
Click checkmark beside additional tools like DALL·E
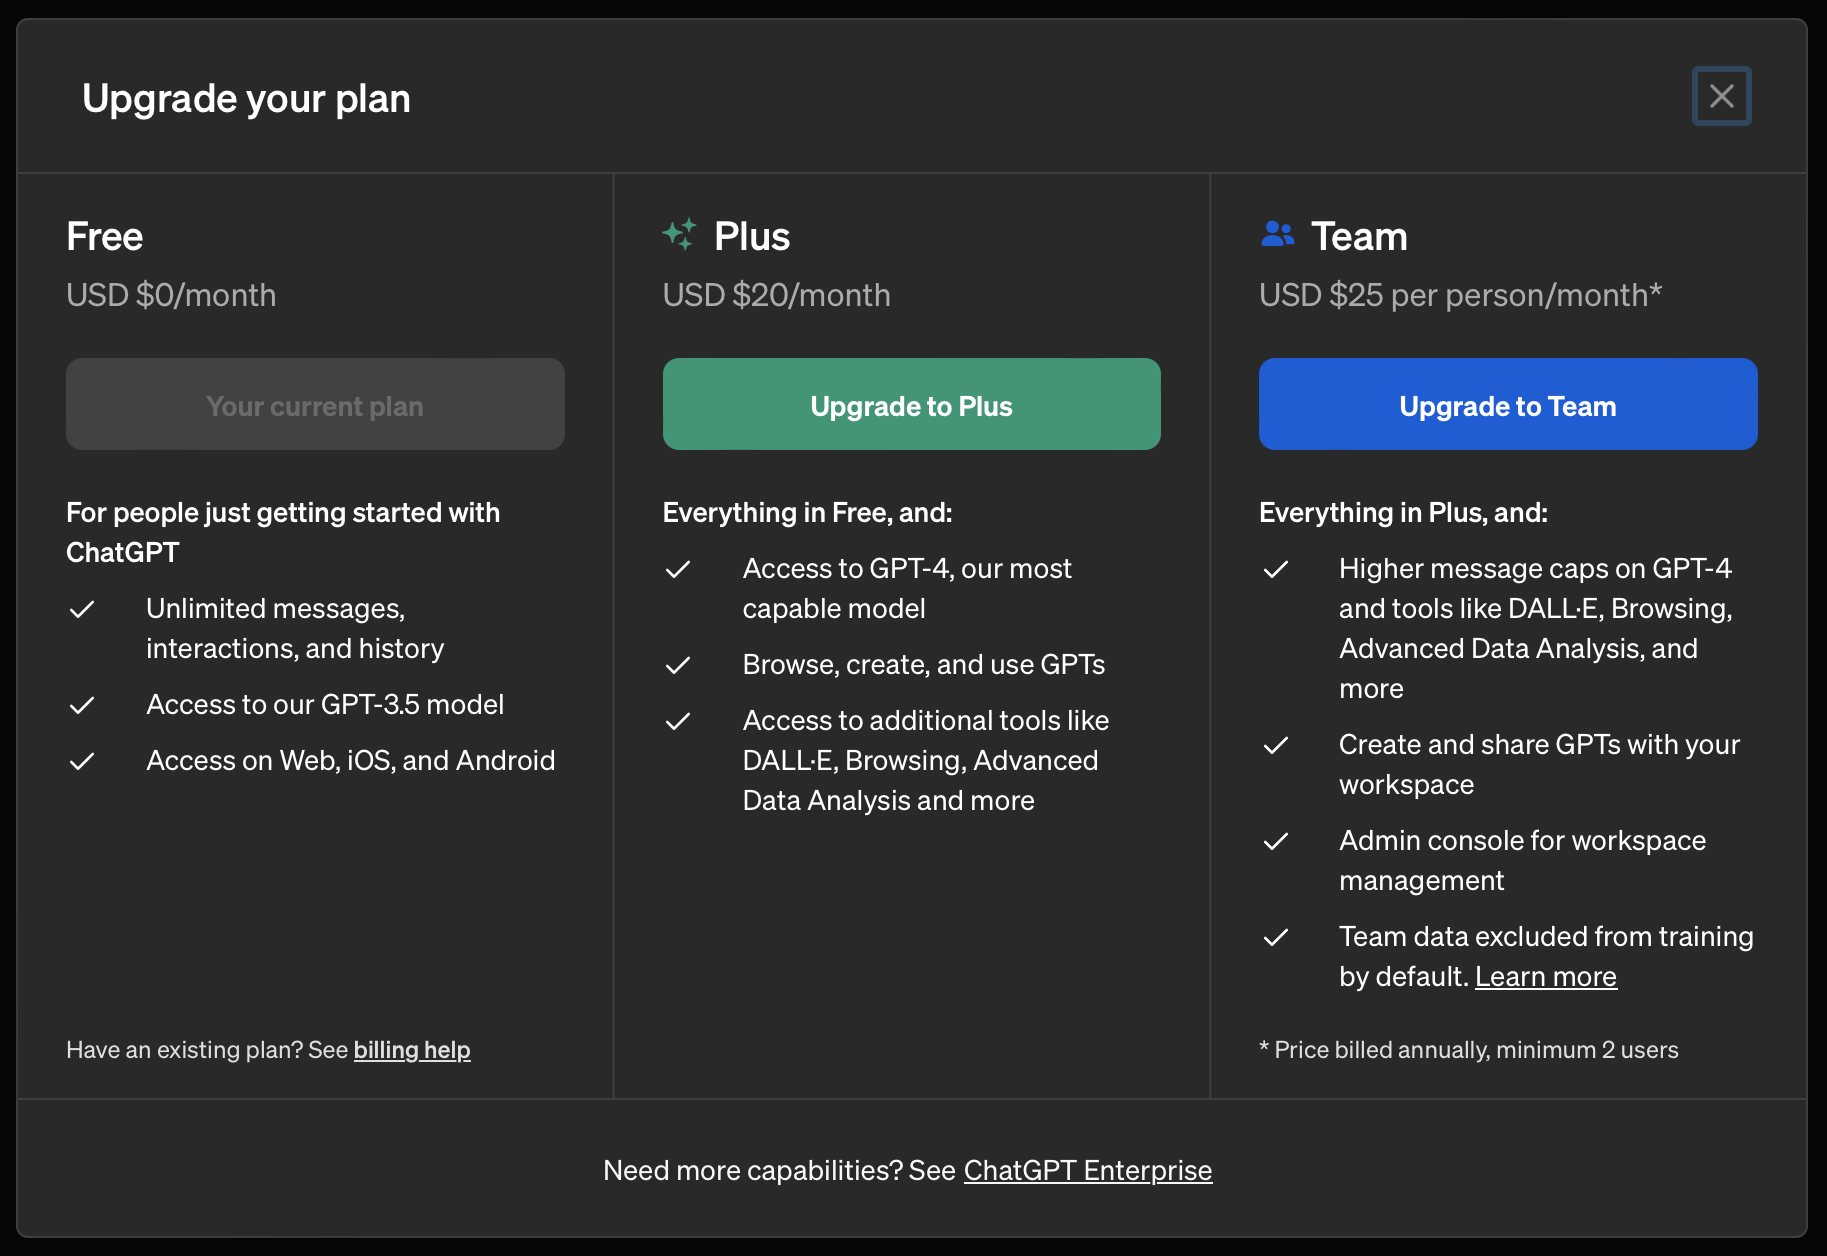(678, 721)
